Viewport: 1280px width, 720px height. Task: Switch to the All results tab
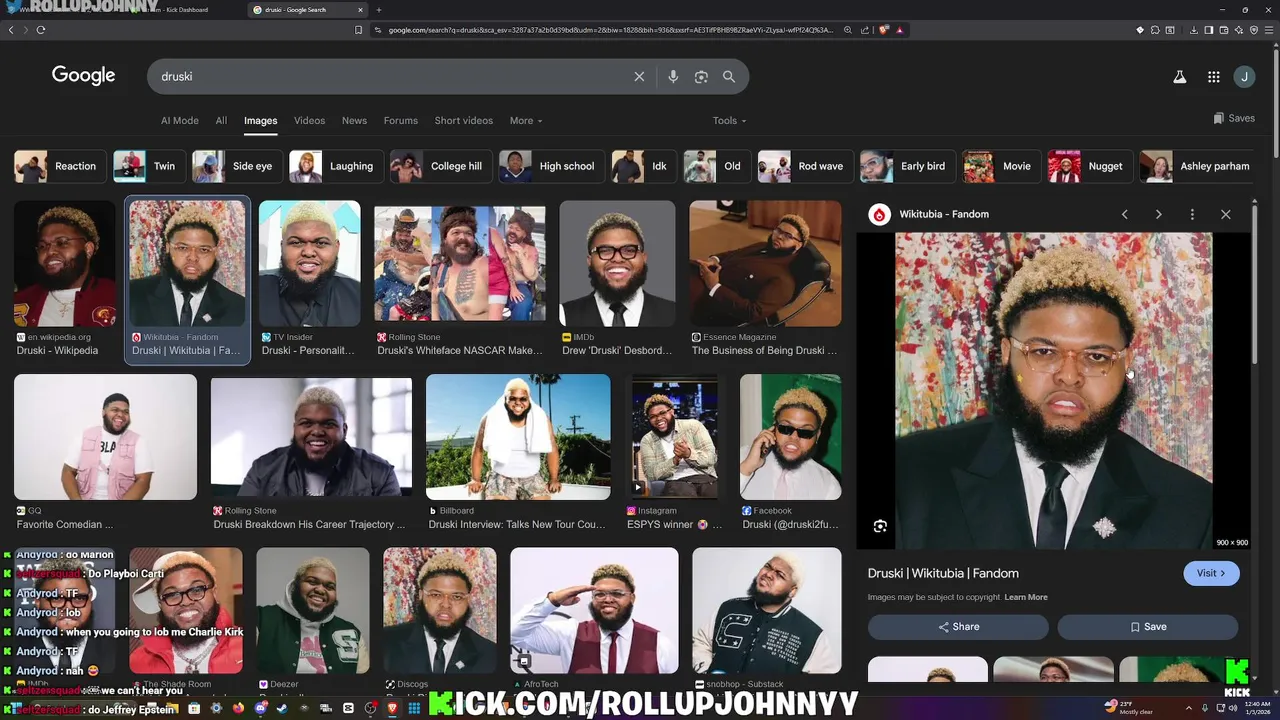tap(221, 121)
